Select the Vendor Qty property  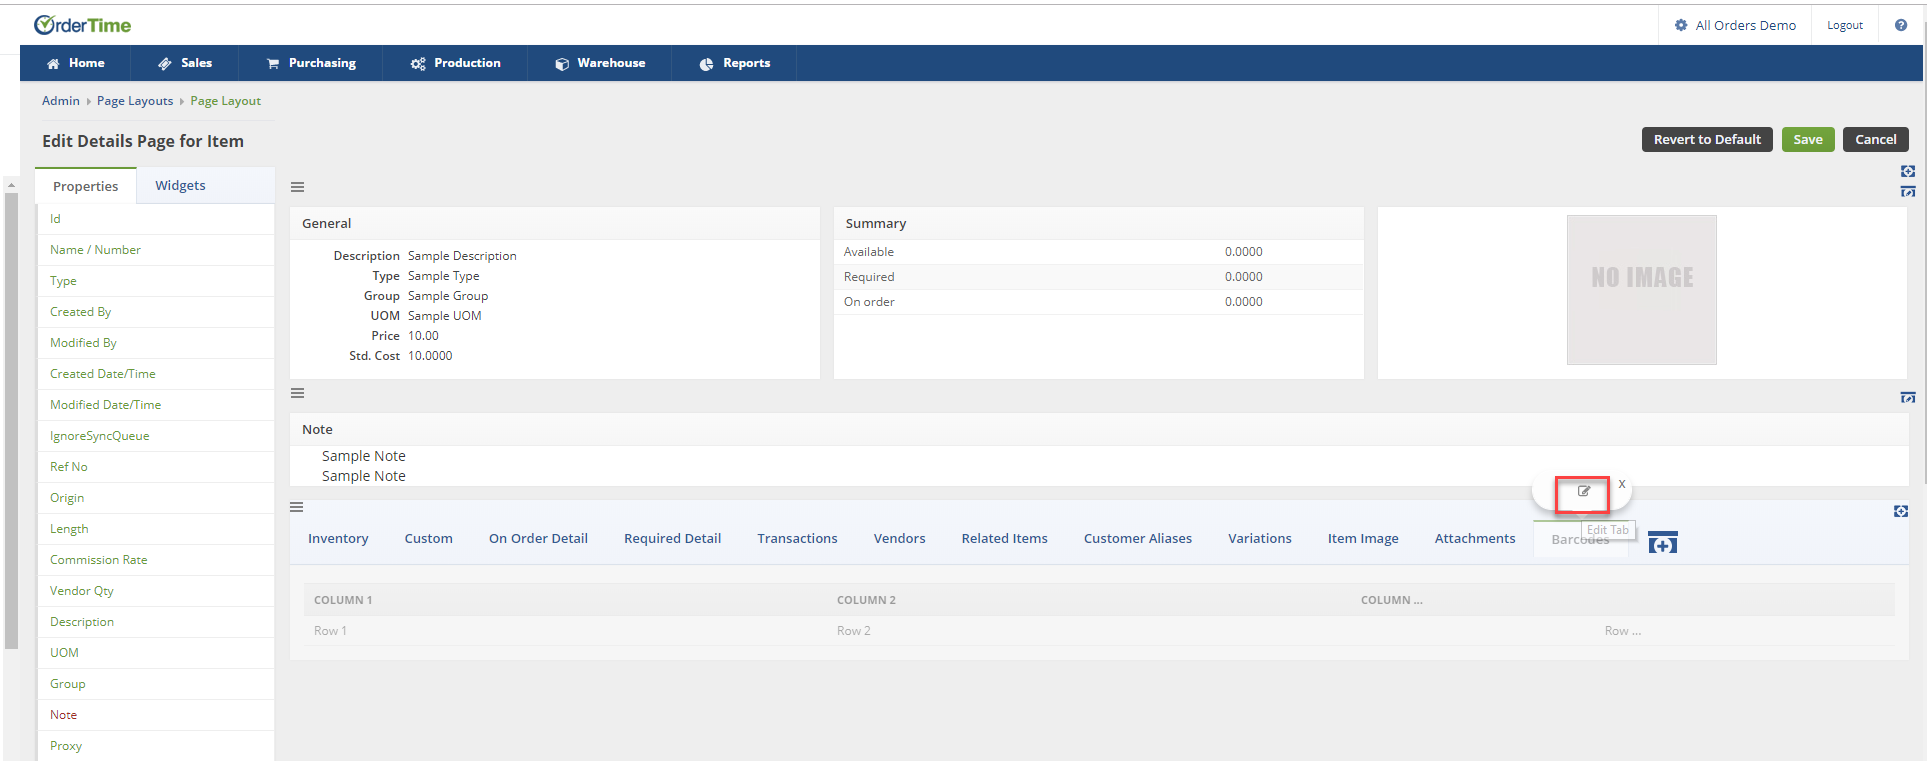pos(155,591)
